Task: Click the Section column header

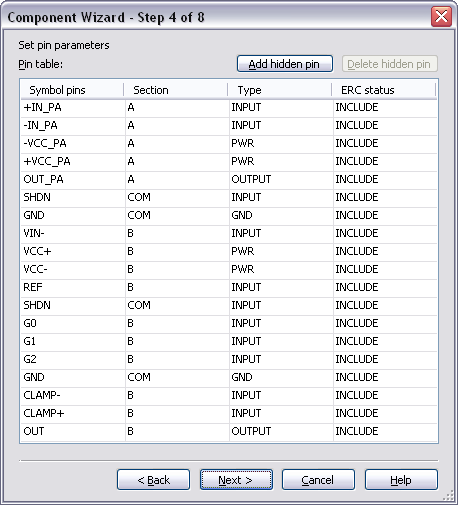Action: click(x=176, y=90)
